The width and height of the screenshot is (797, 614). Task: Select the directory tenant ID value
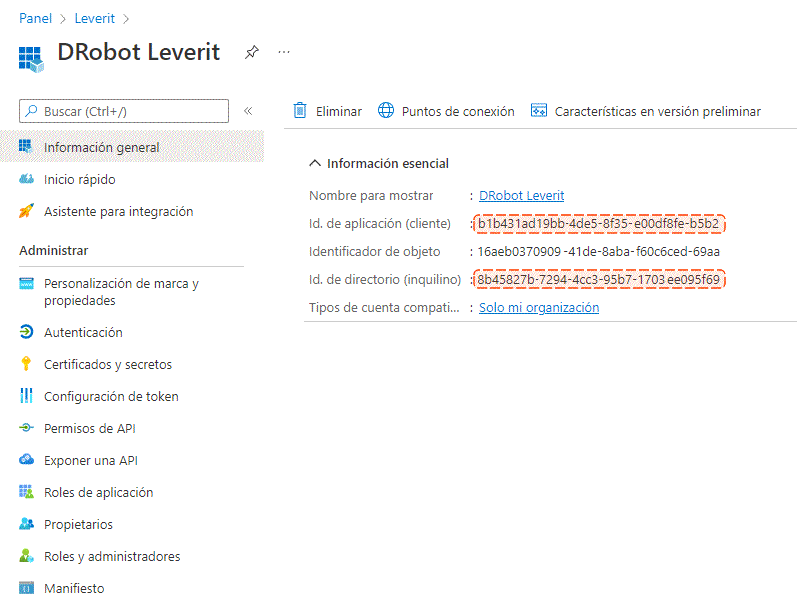(599, 280)
